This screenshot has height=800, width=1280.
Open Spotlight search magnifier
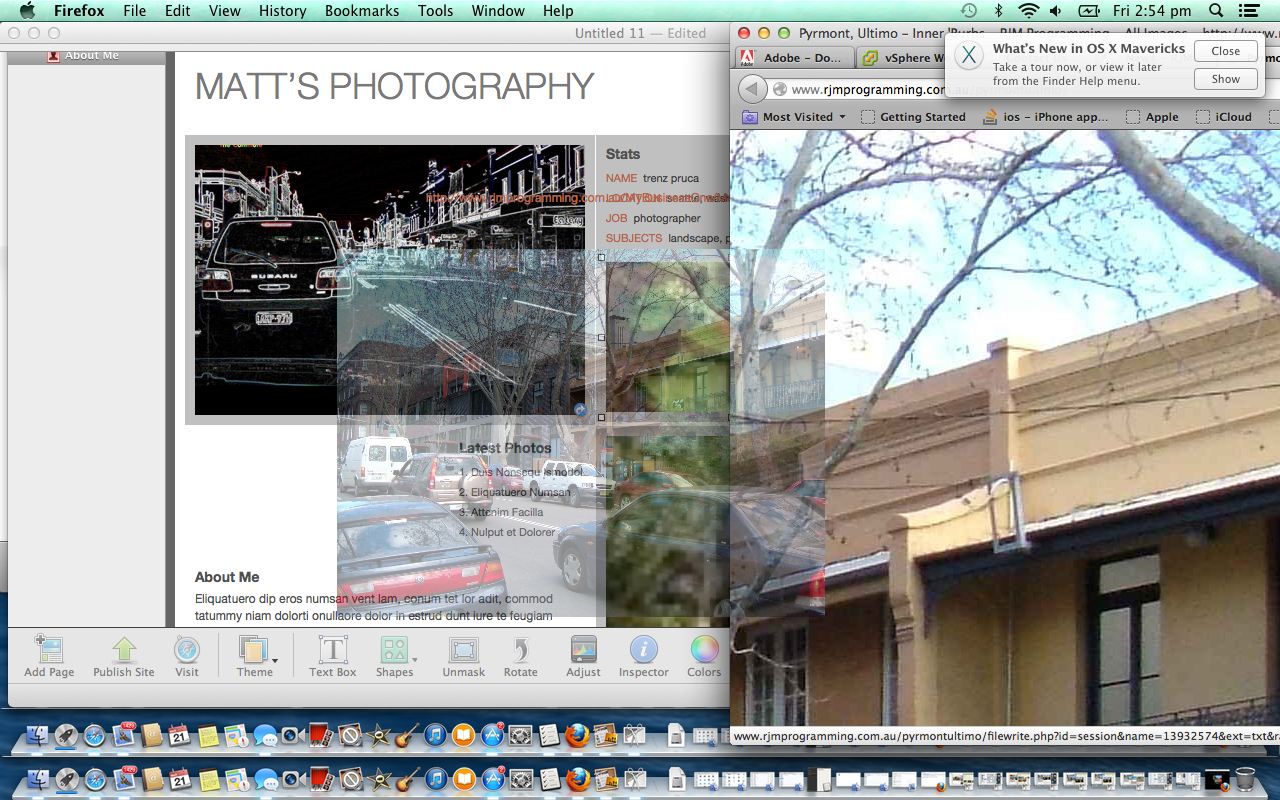tap(1216, 11)
